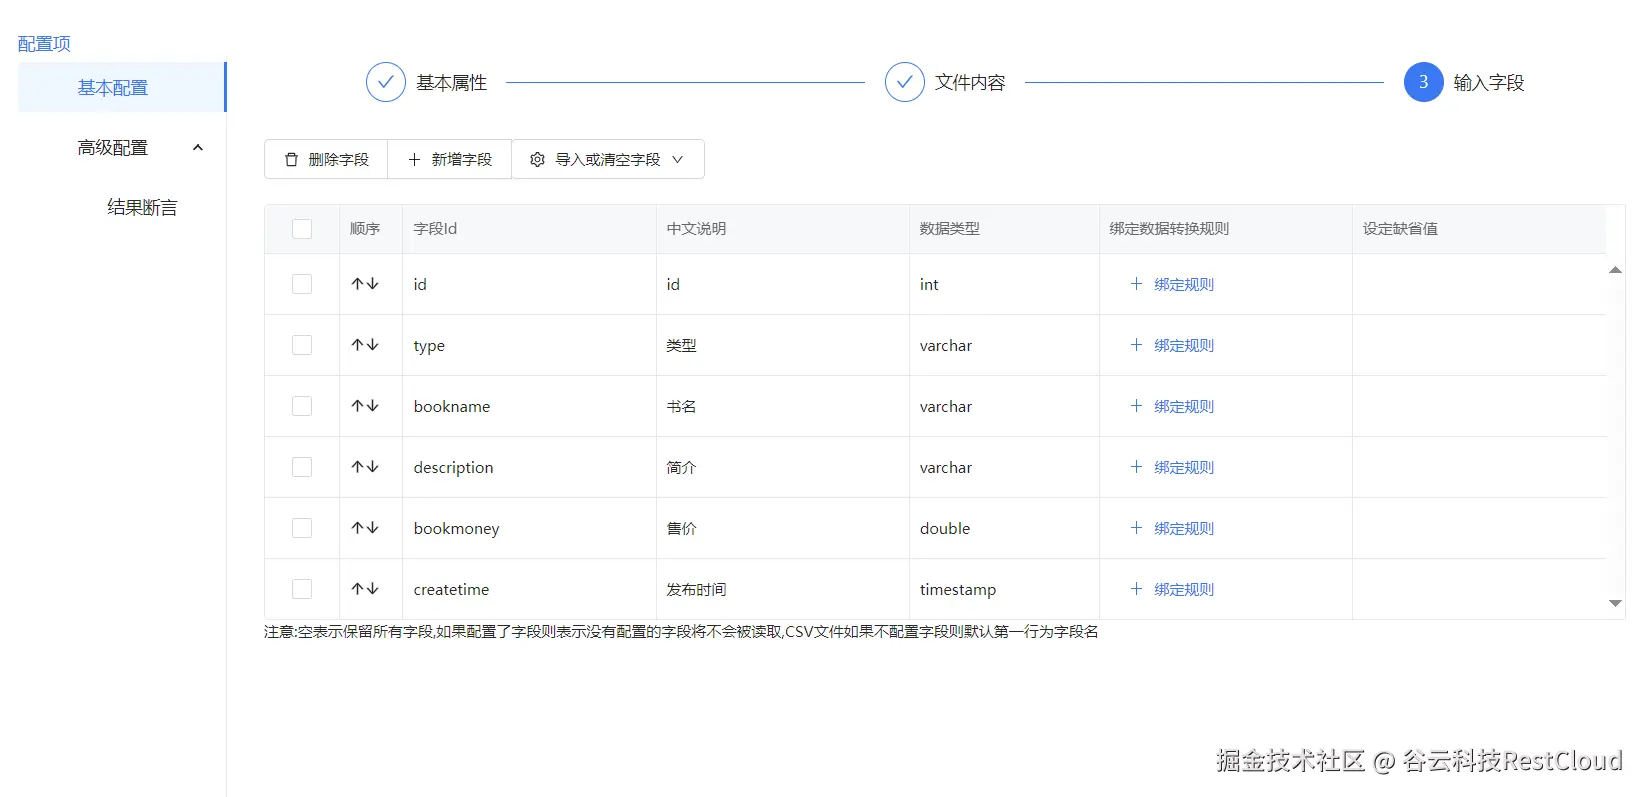Click 绑定规则 link in the bookmoney row

(1184, 528)
